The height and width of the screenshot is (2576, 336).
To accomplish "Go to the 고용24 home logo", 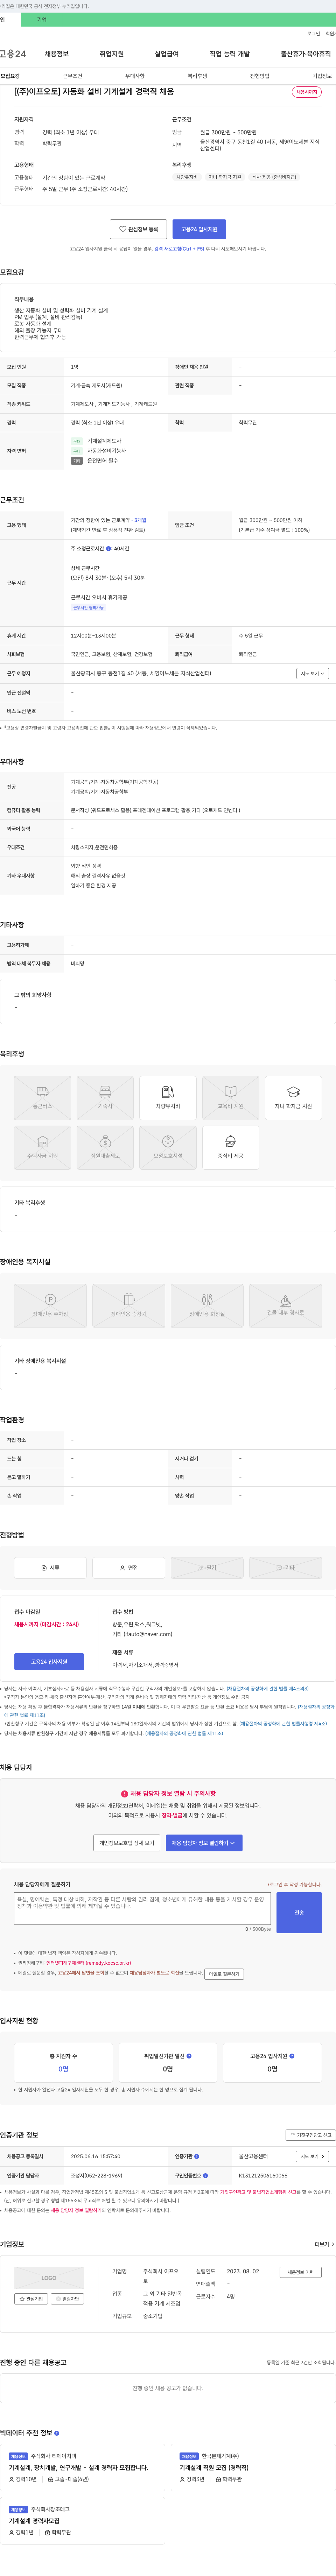I will click(13, 54).
